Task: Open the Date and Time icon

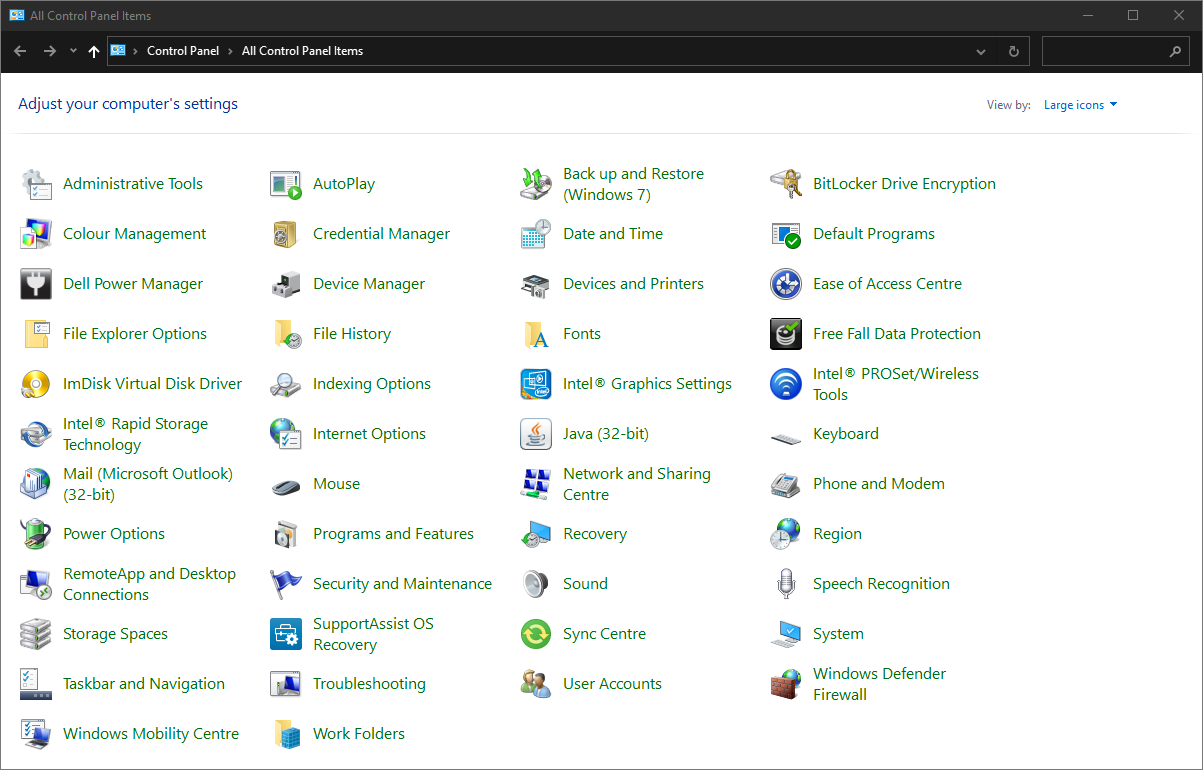Action: [536, 234]
